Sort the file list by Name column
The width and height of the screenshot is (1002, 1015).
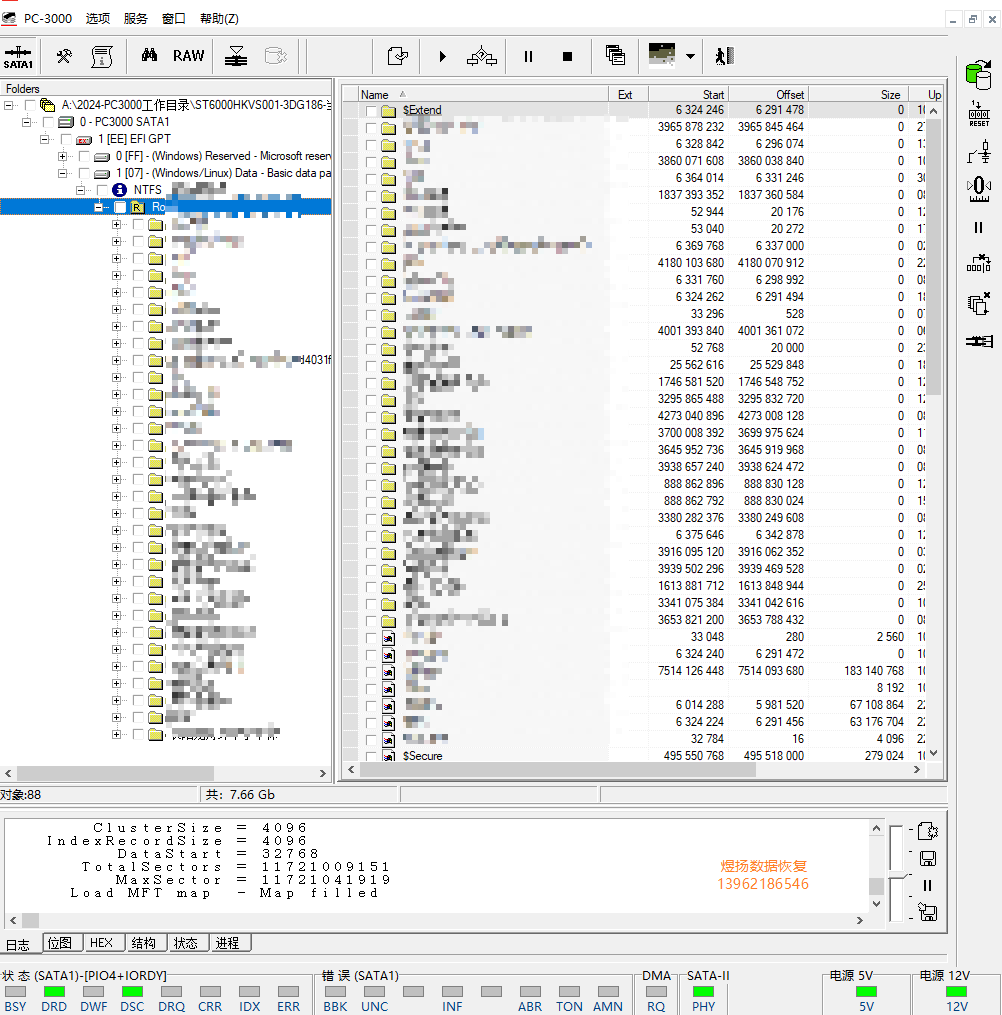click(x=483, y=95)
